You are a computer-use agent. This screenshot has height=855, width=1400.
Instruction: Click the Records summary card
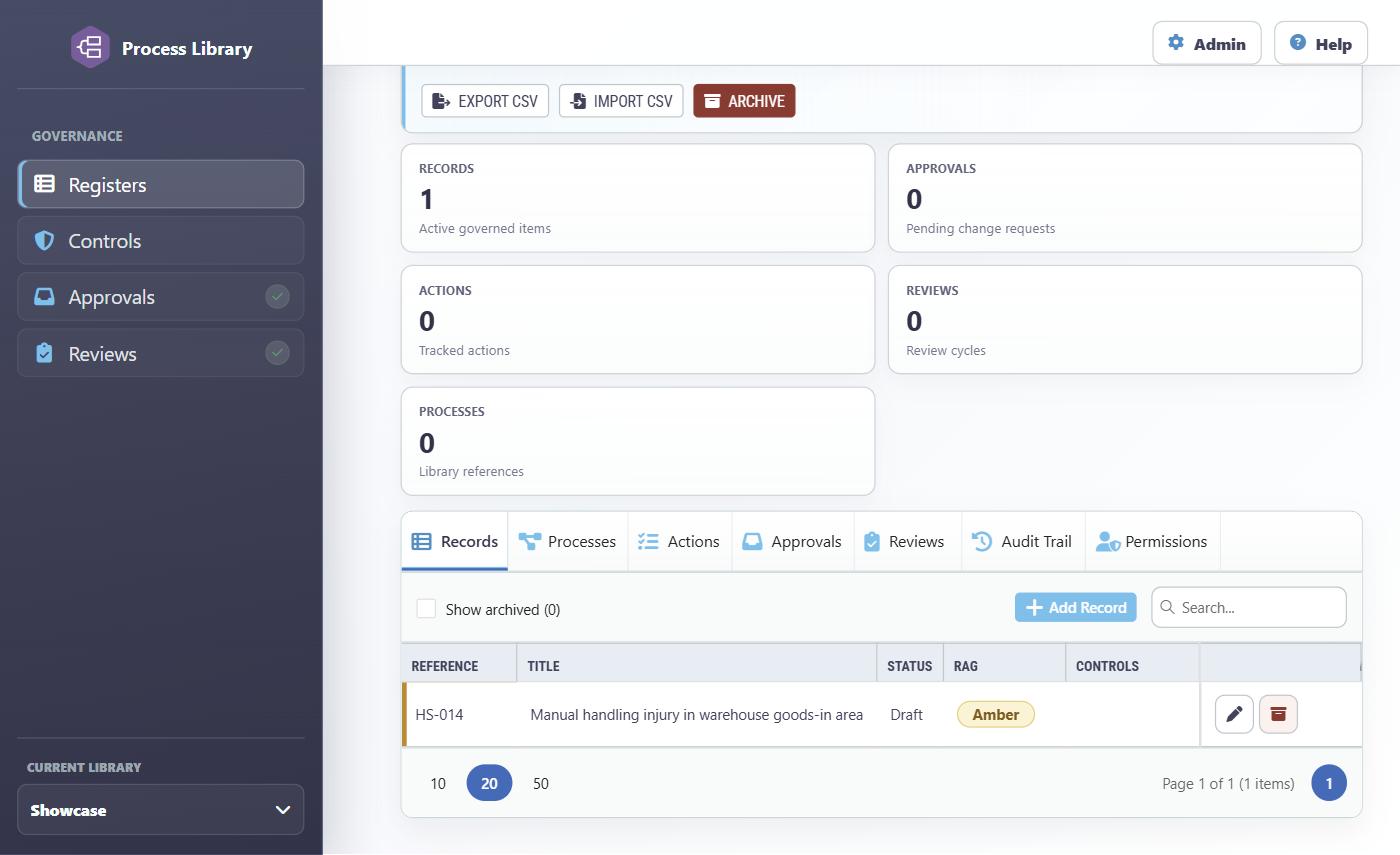[638, 198]
